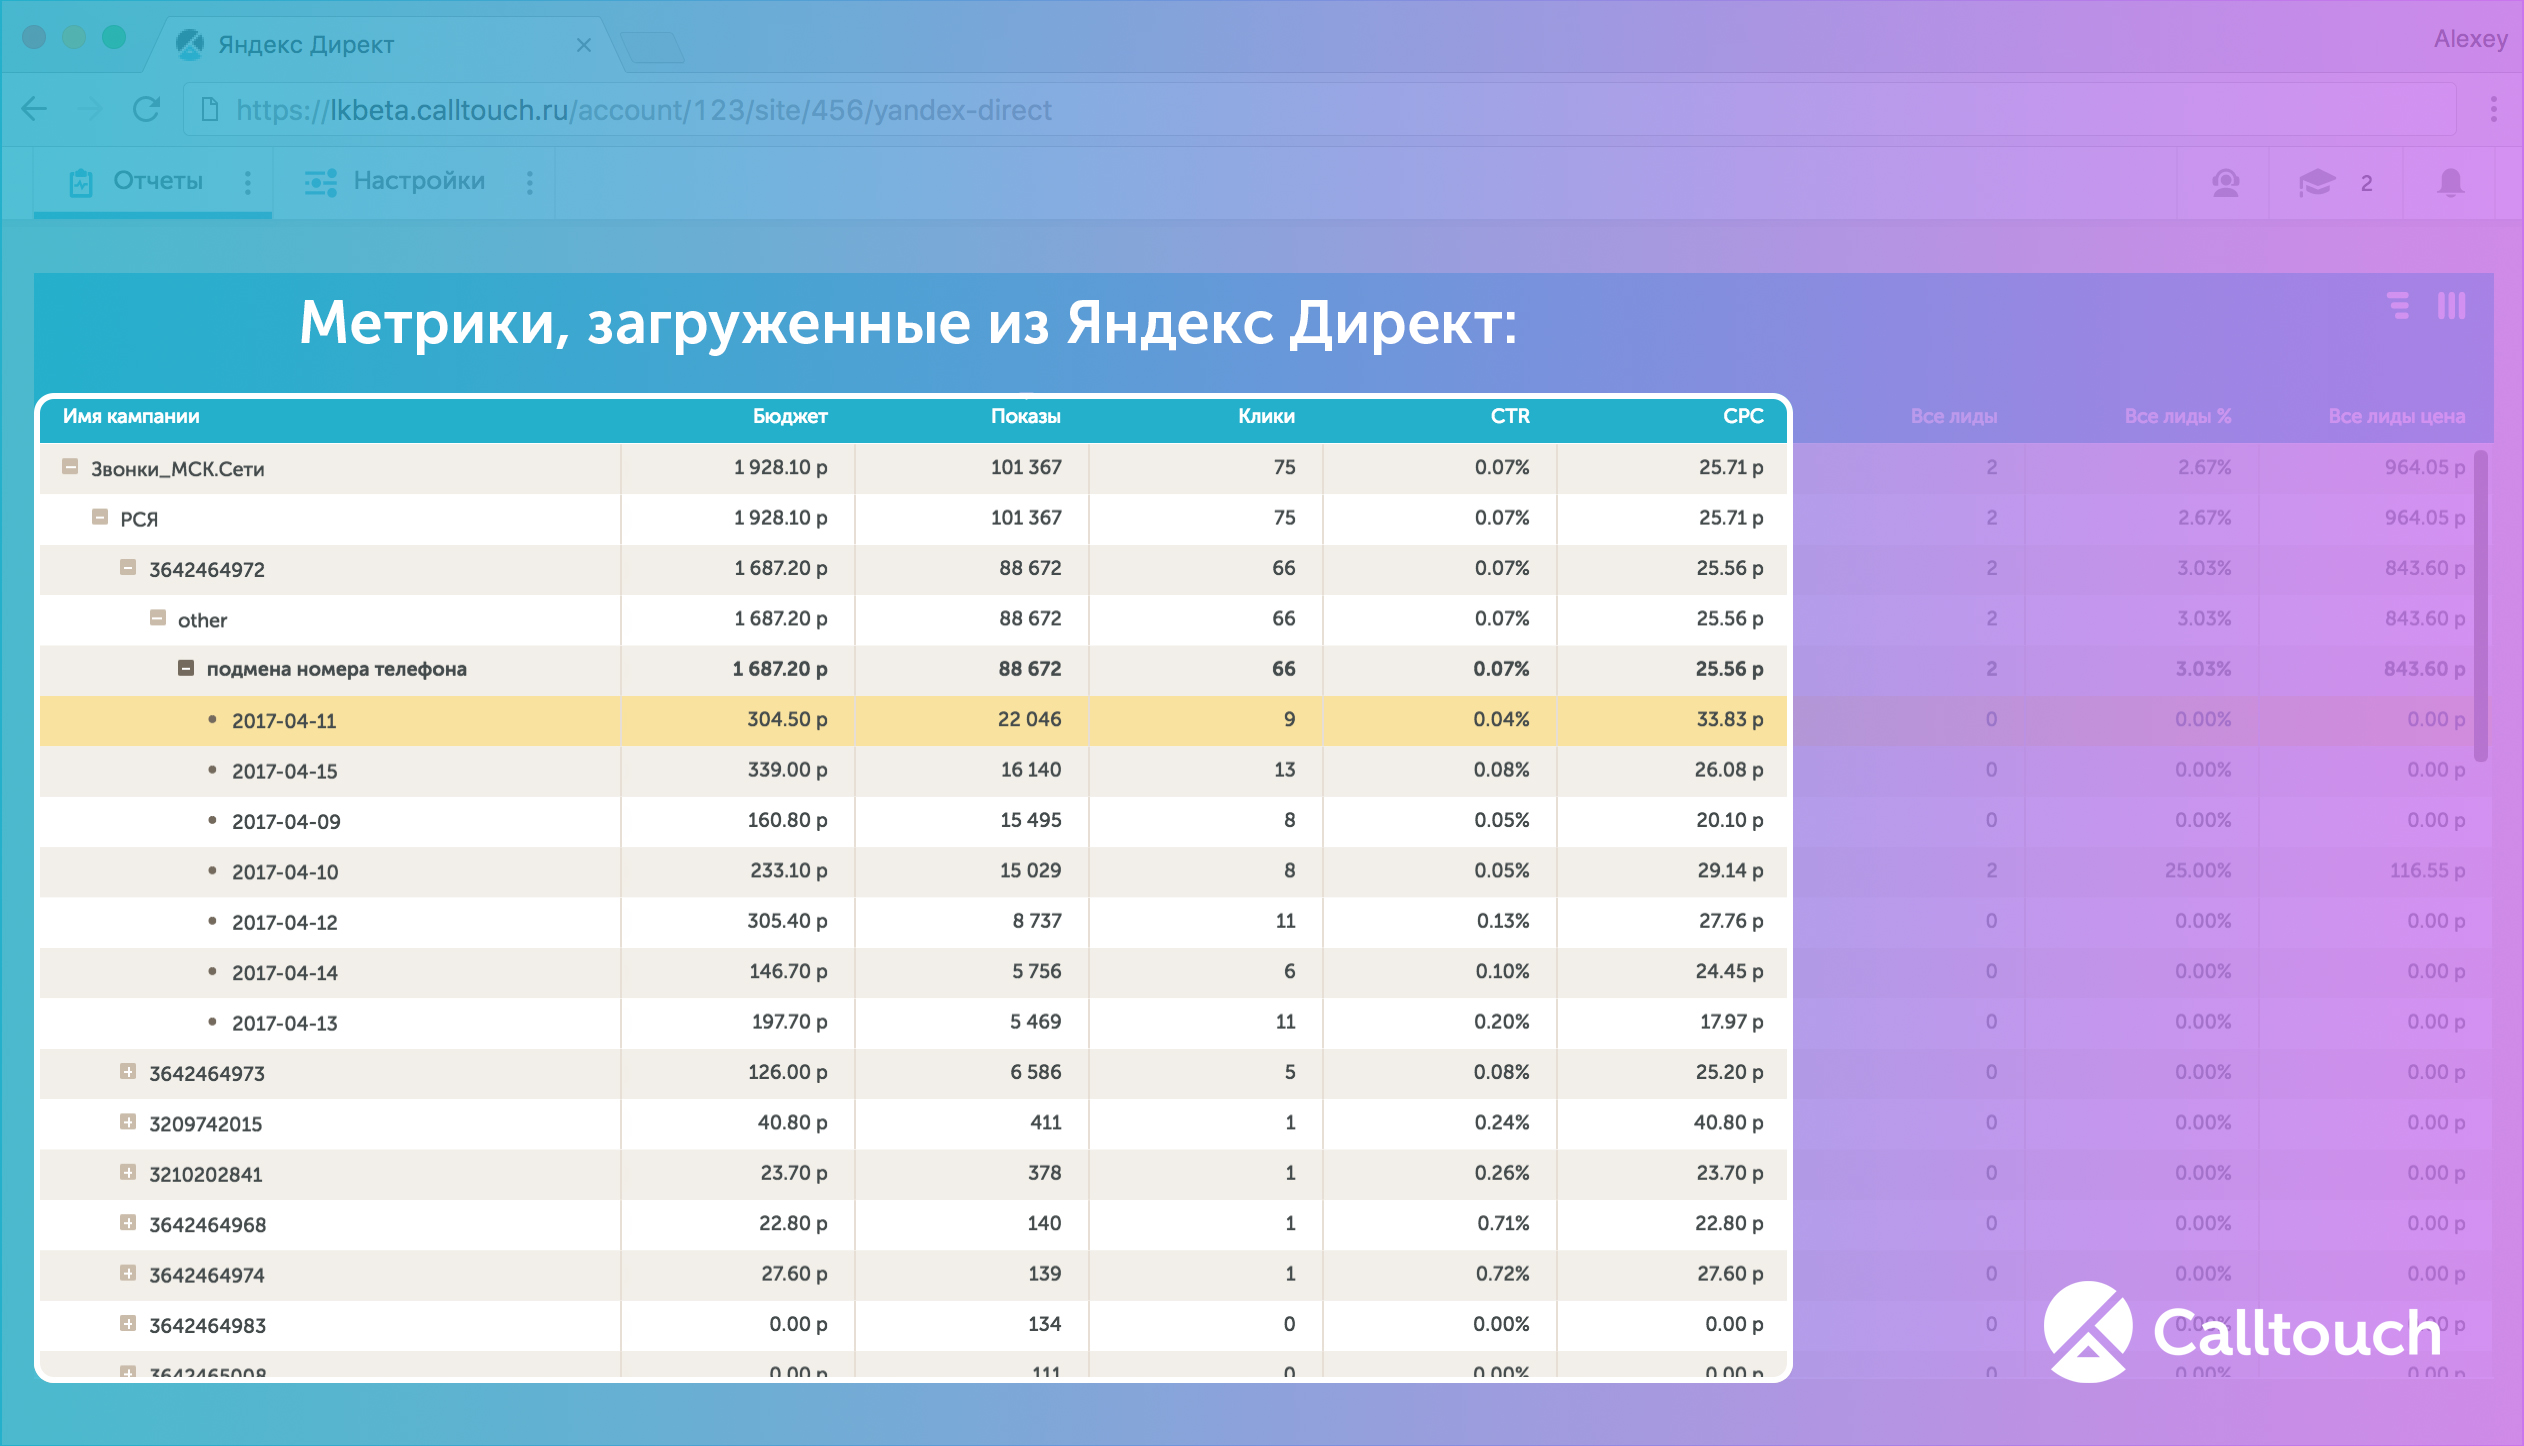The image size is (2524, 1446).
Task: Open a new browser tab
Action: pos(652,46)
